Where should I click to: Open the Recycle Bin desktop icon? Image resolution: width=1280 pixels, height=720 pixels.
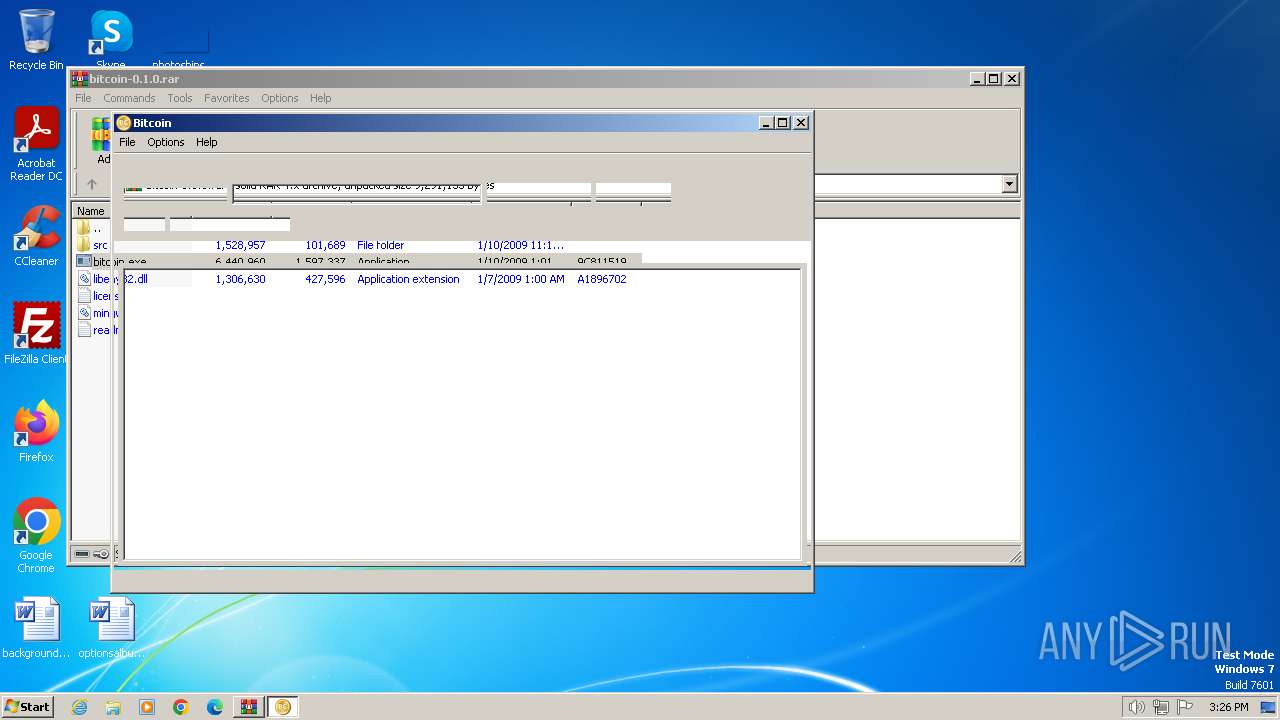(36, 40)
